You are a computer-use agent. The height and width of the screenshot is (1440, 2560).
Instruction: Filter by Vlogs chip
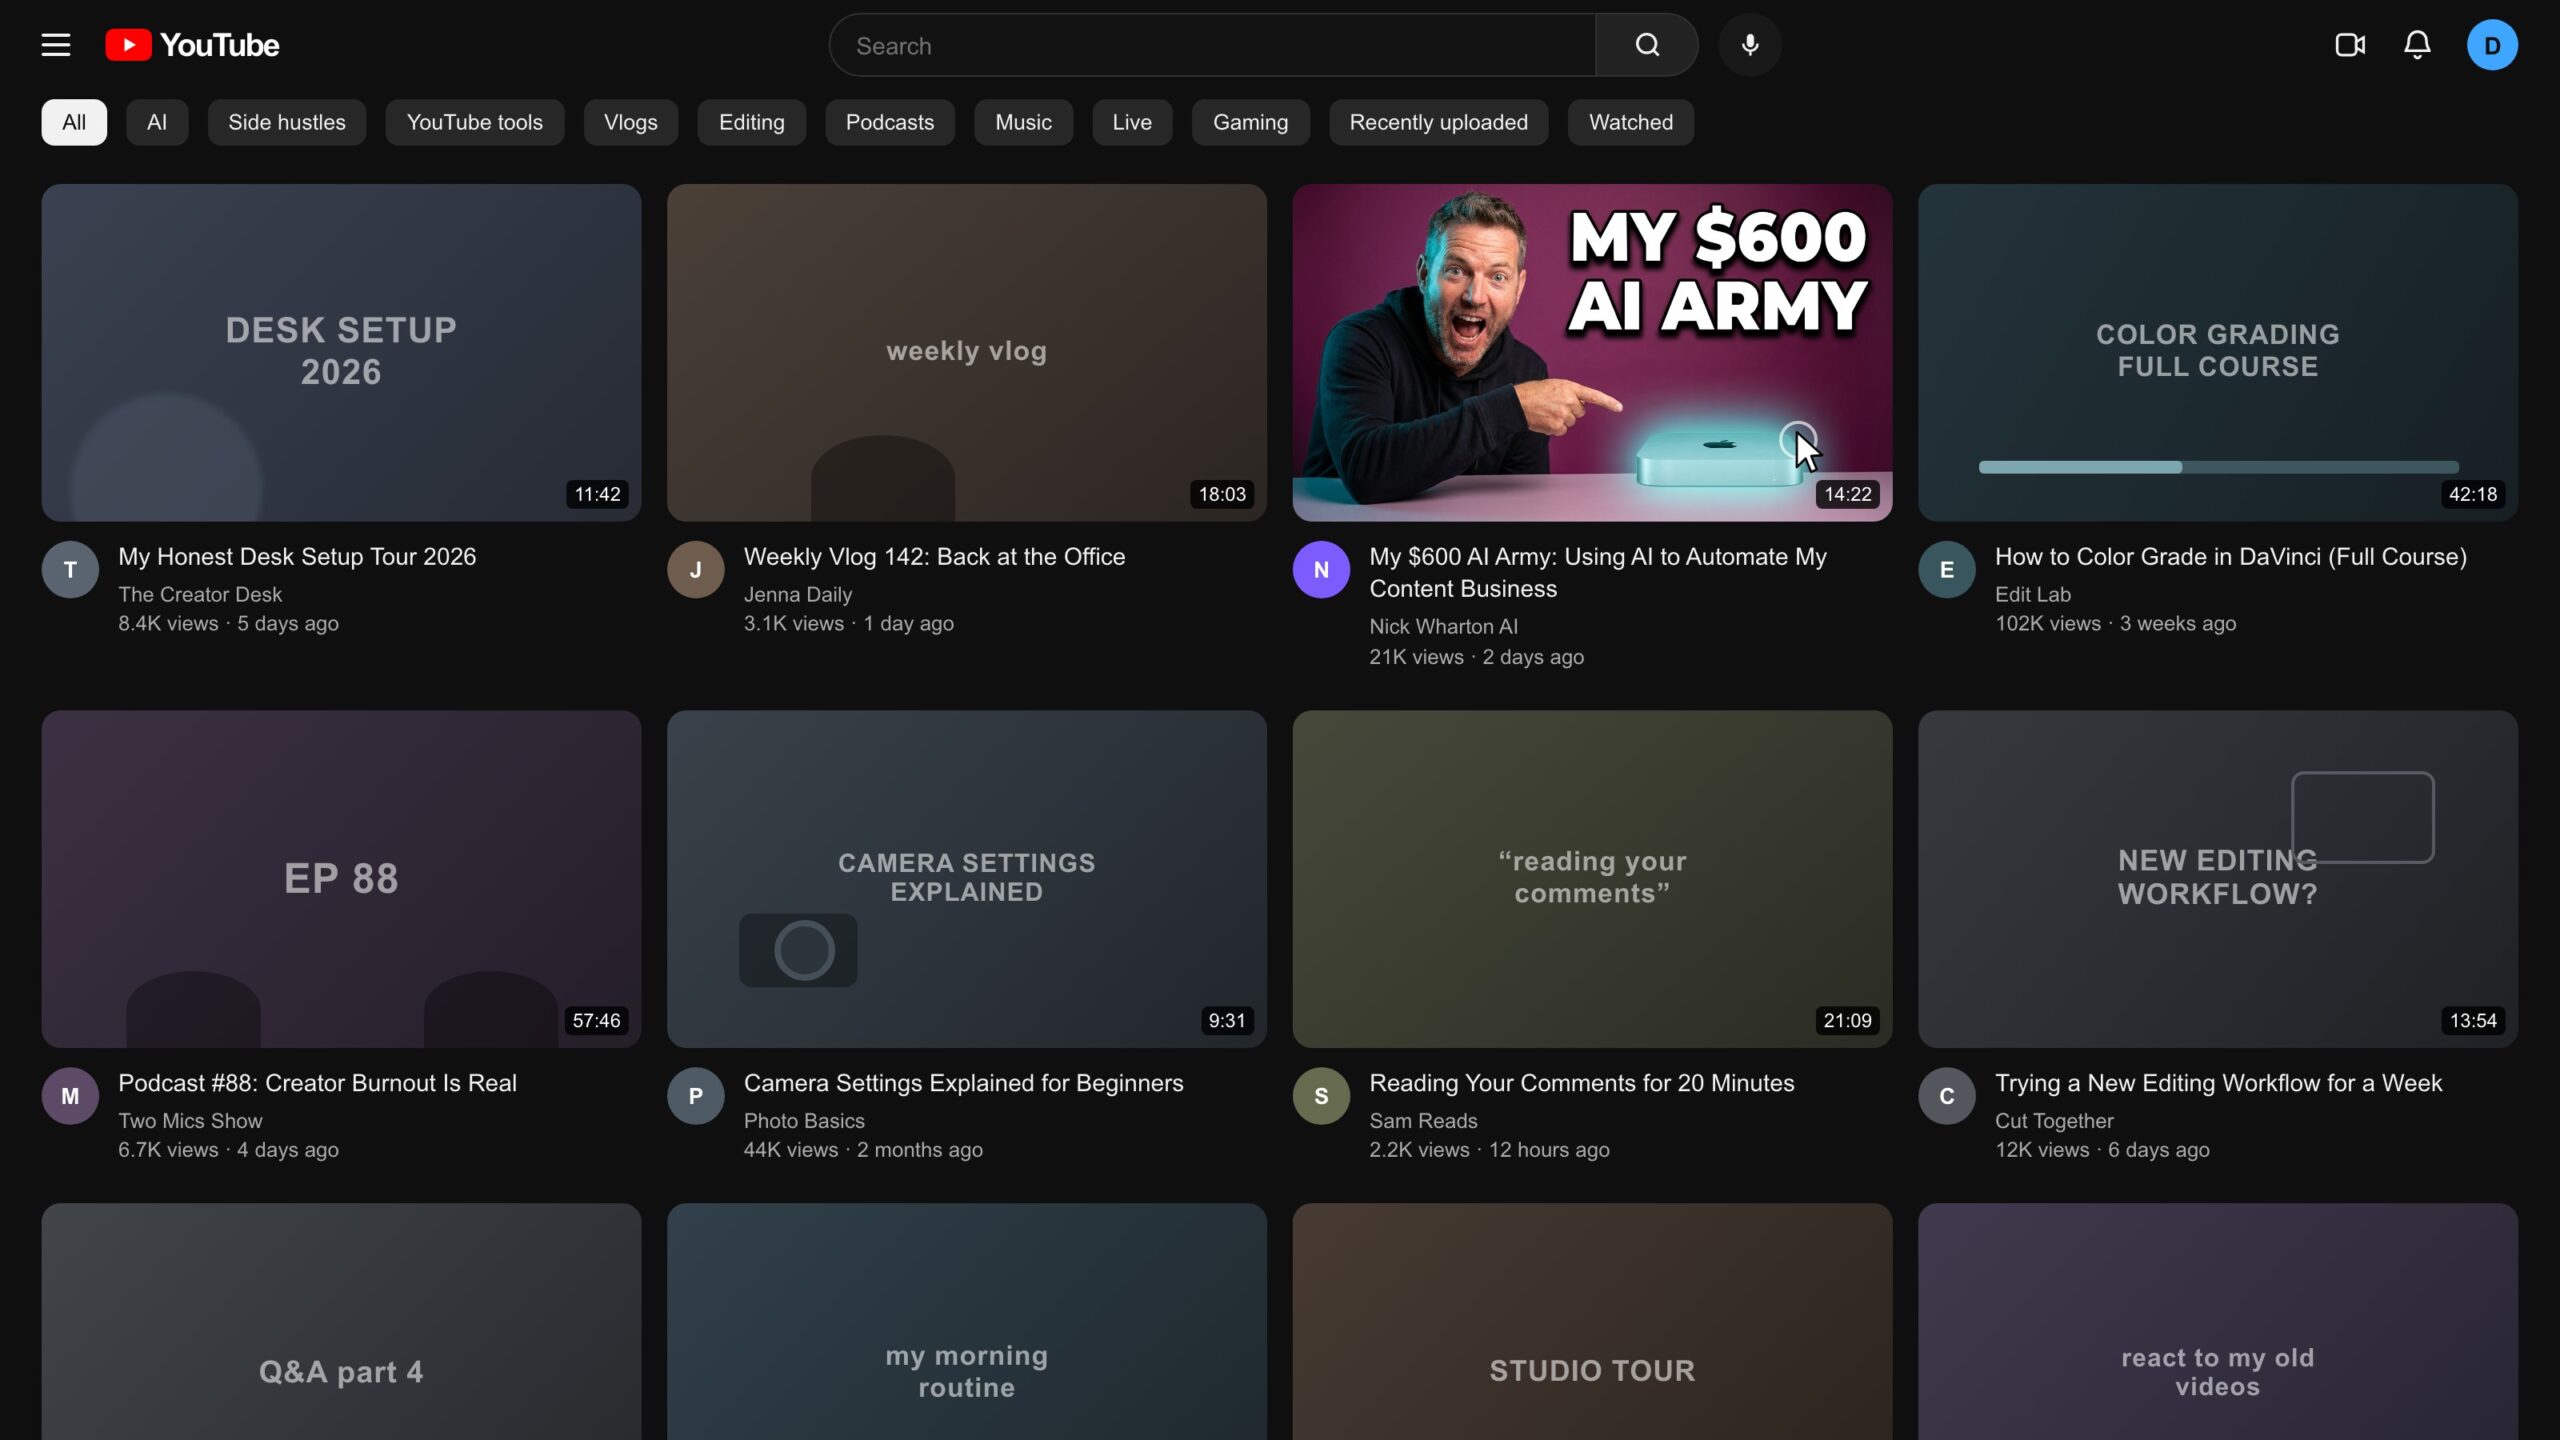click(x=631, y=122)
